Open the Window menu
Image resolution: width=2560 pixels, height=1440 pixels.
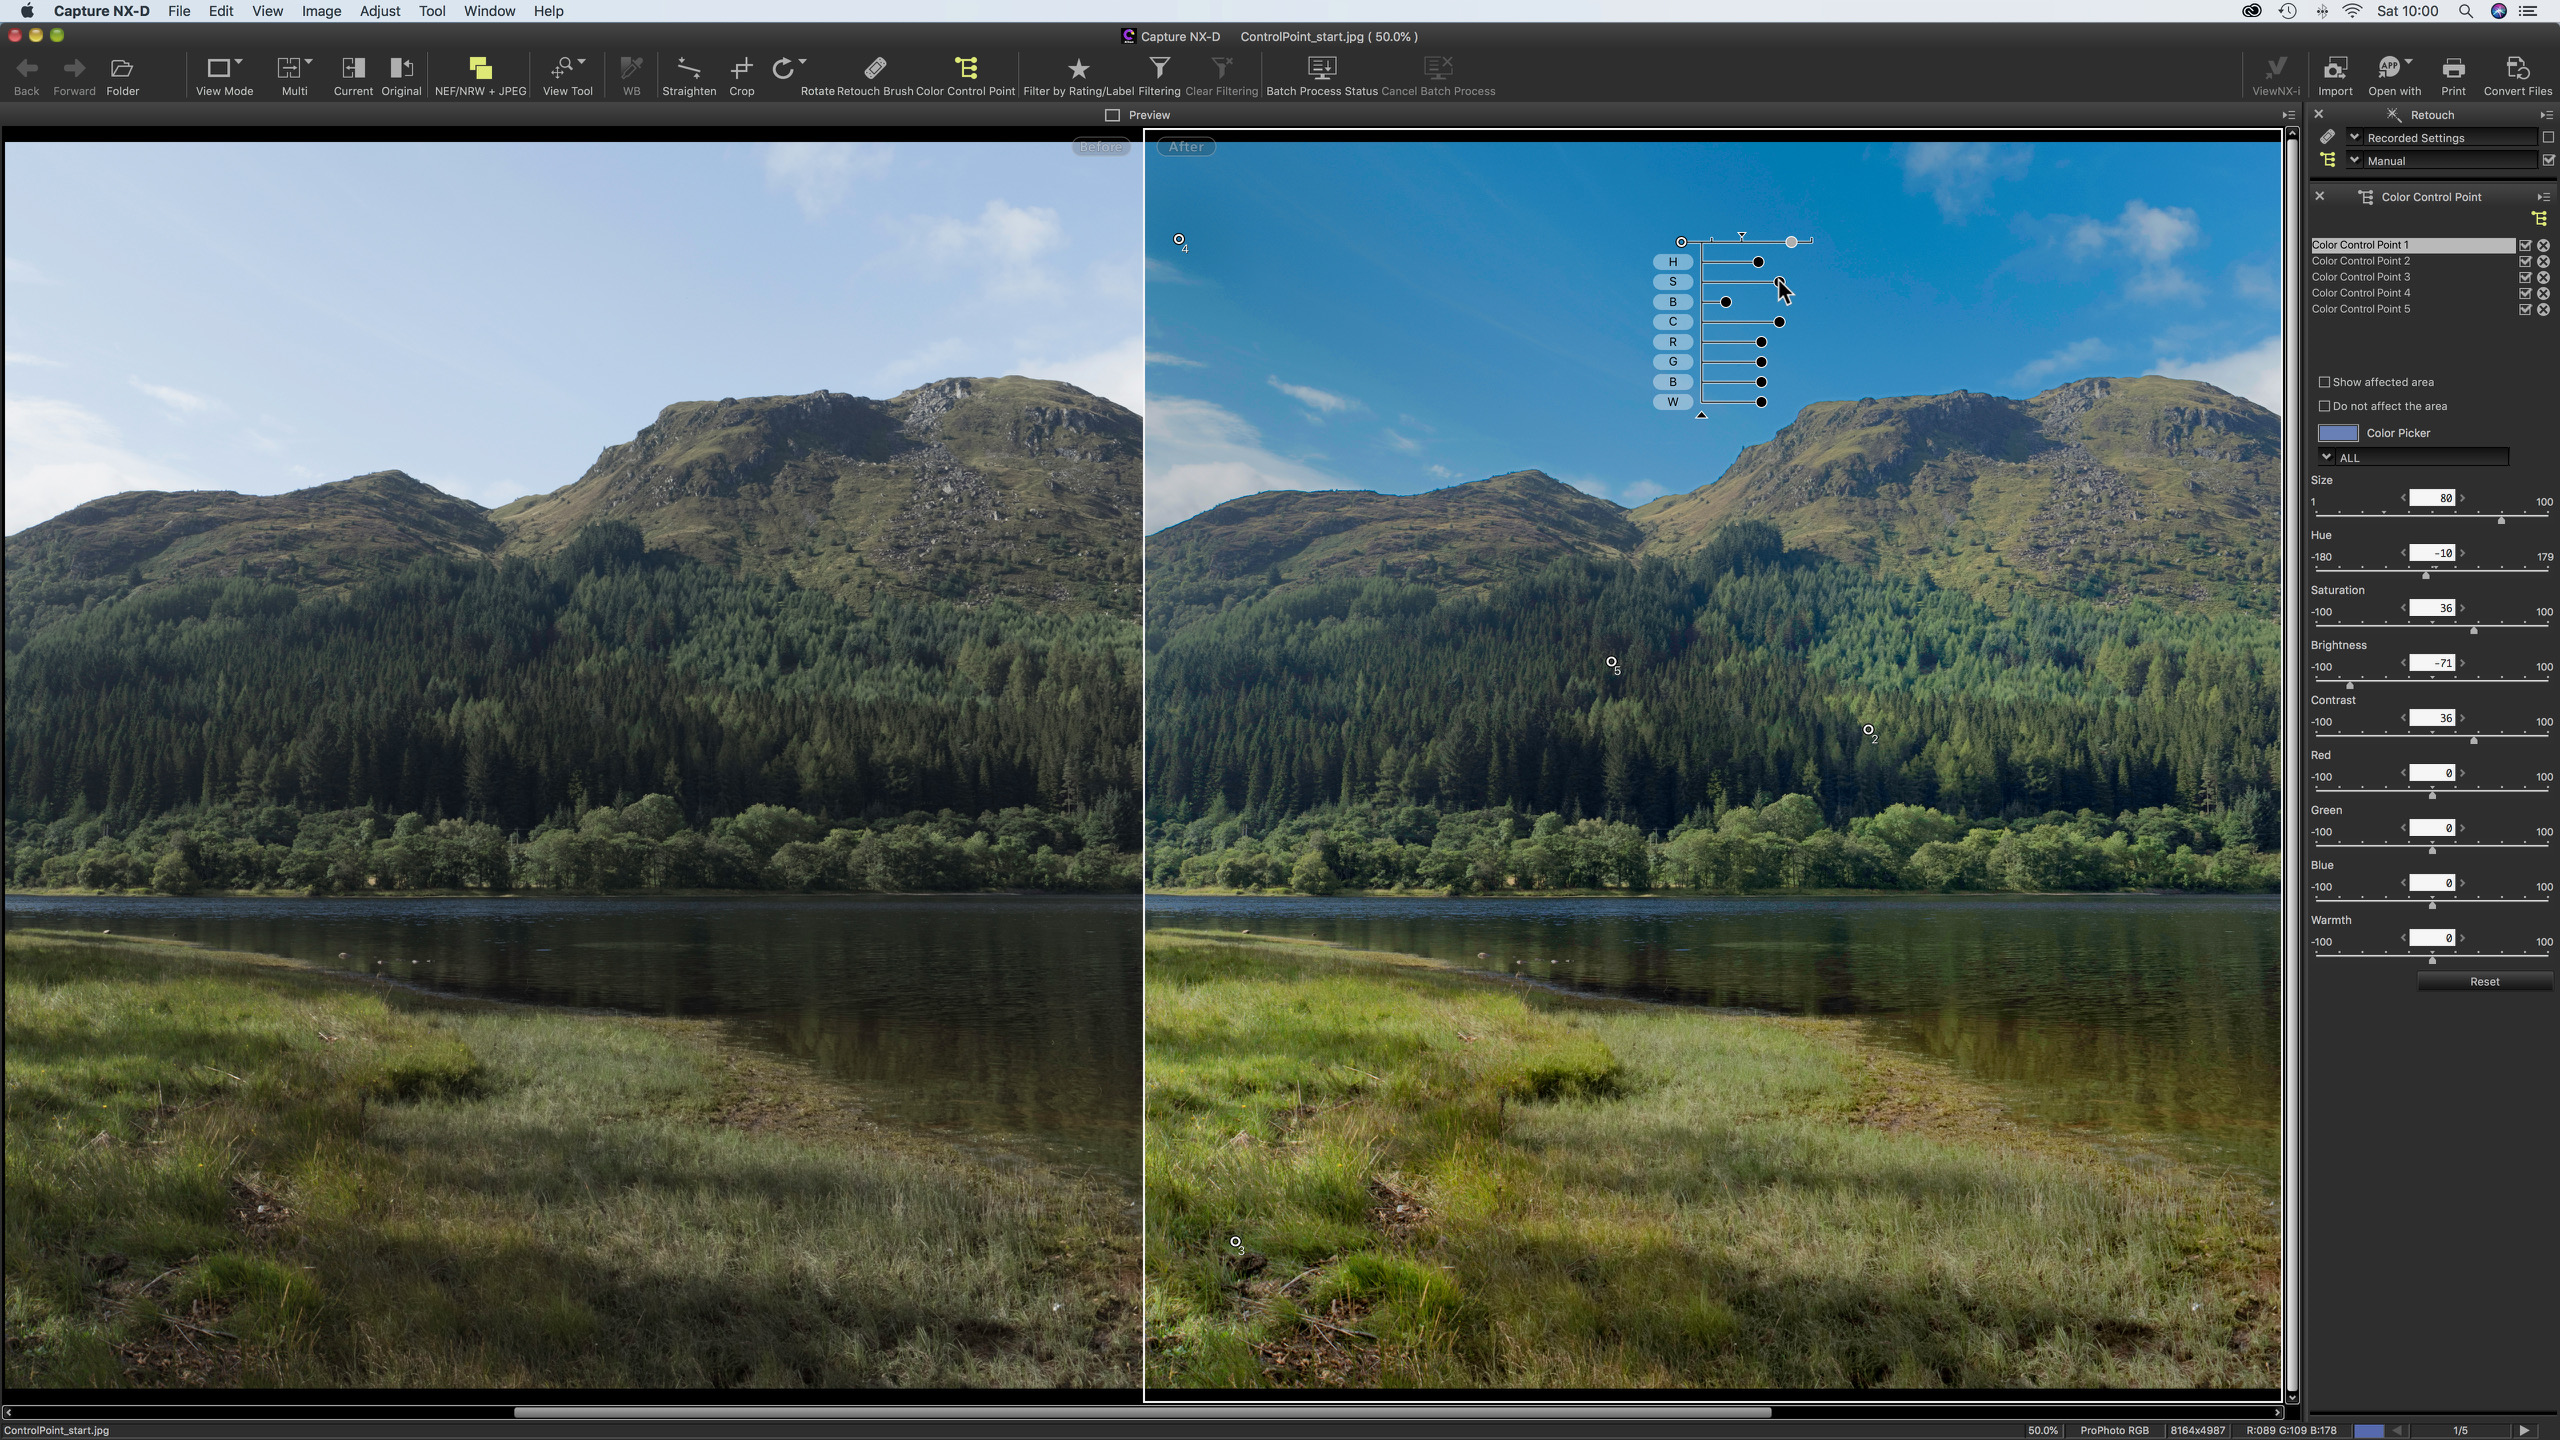coord(489,11)
